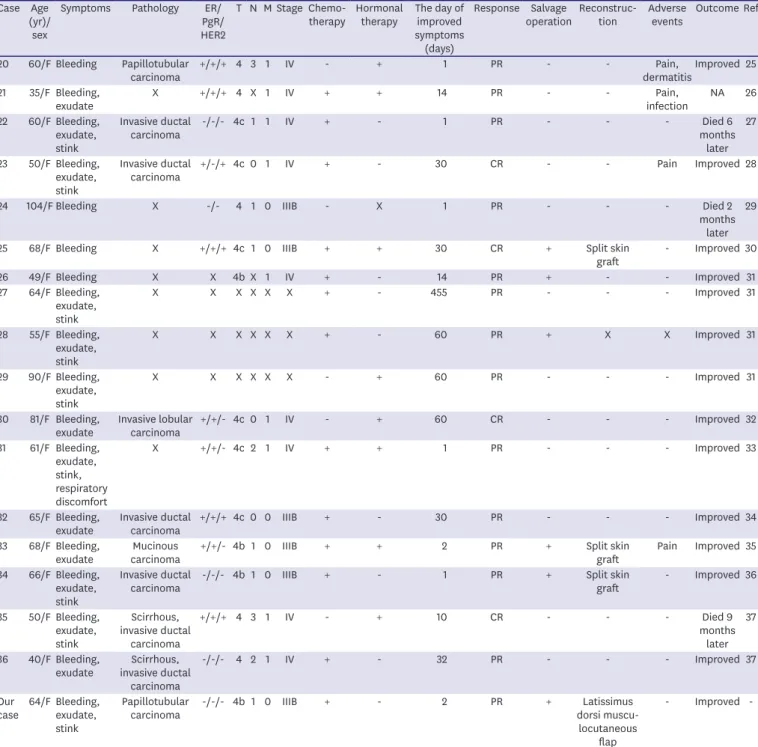
Task: Click the '66/F' age cell
Action: 40,575
